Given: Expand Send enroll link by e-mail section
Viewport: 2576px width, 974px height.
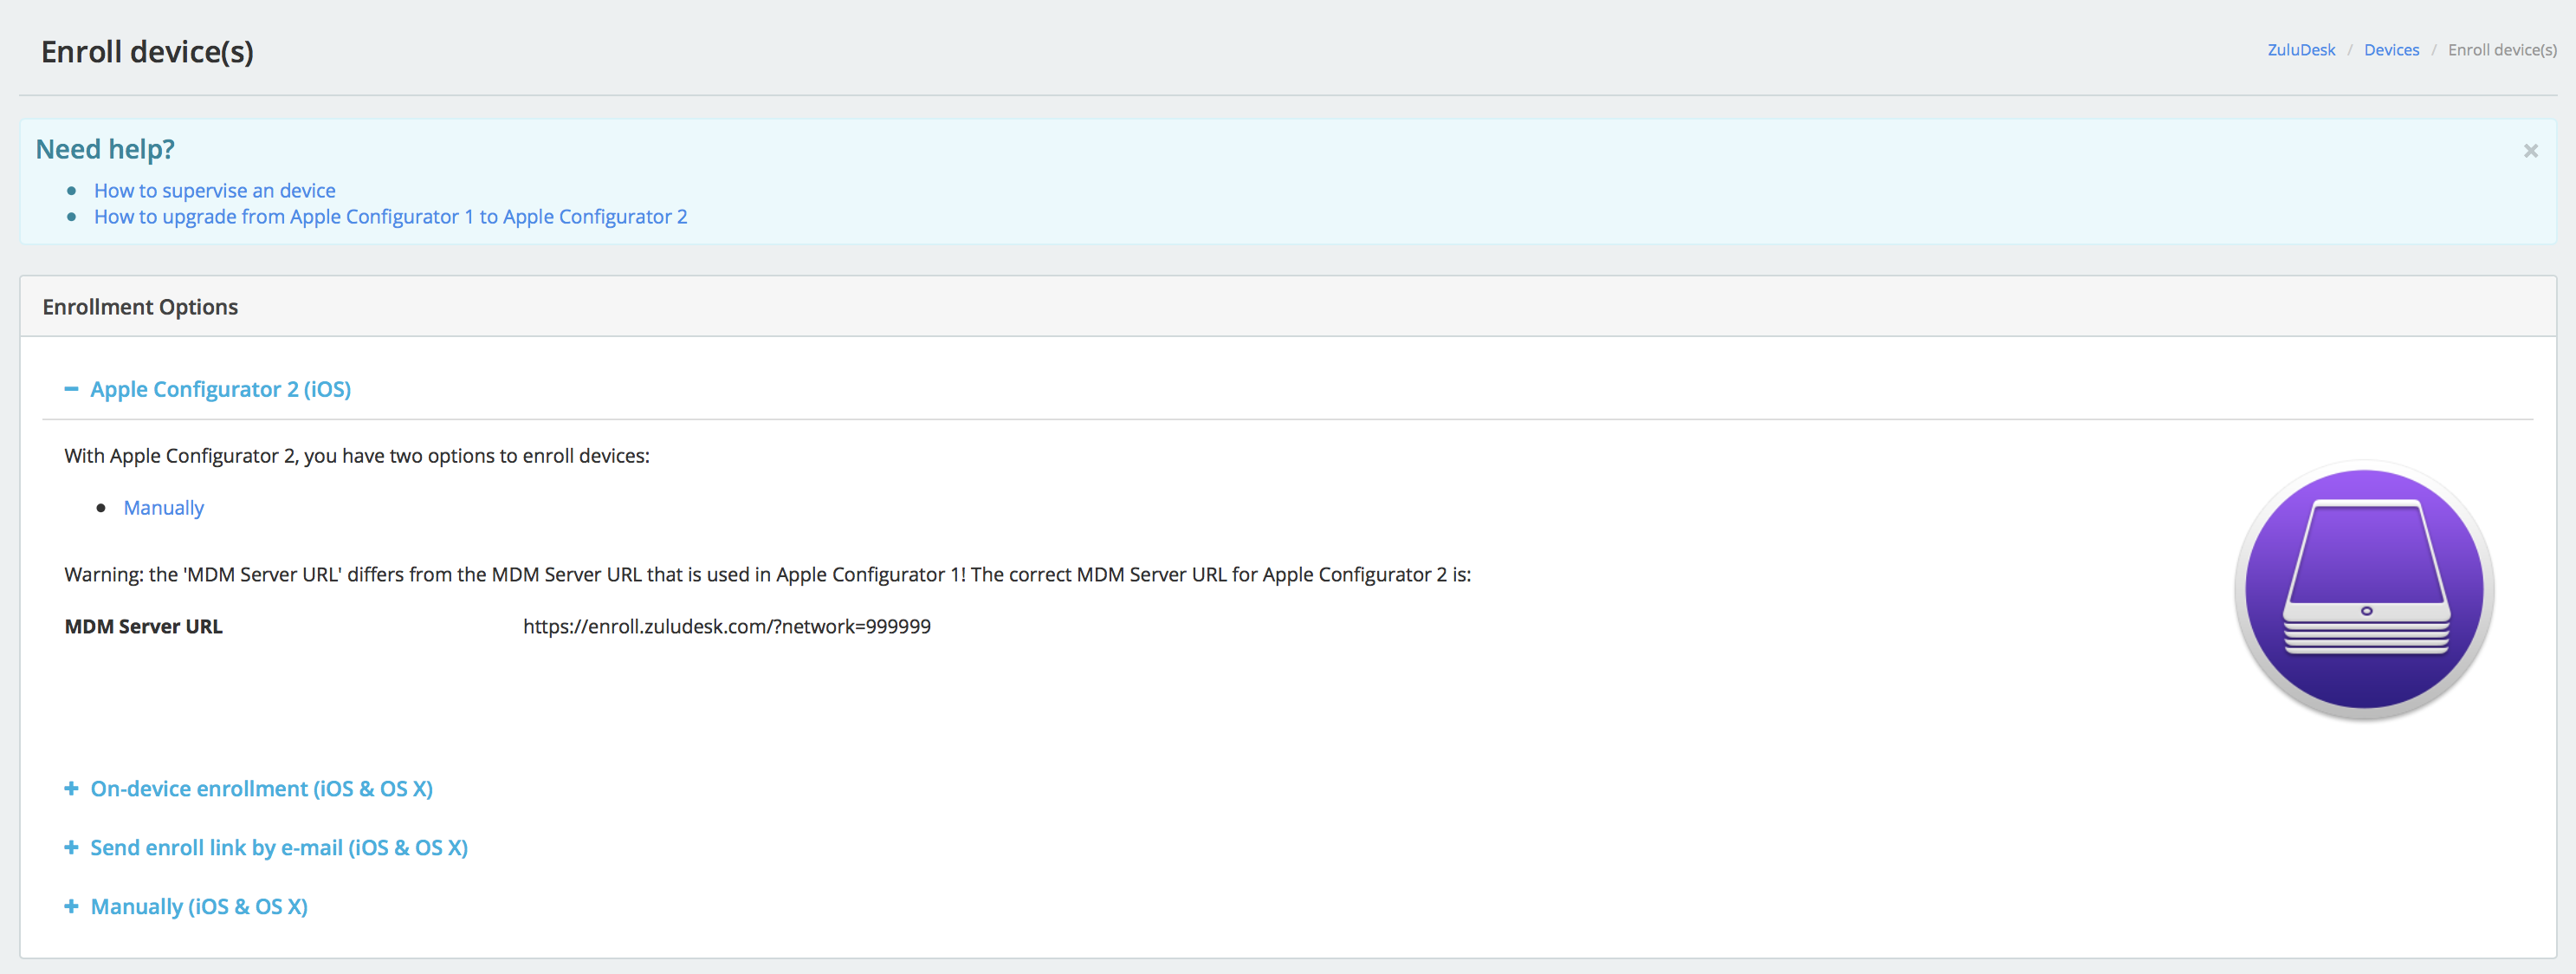Looking at the screenshot, I should click(267, 848).
